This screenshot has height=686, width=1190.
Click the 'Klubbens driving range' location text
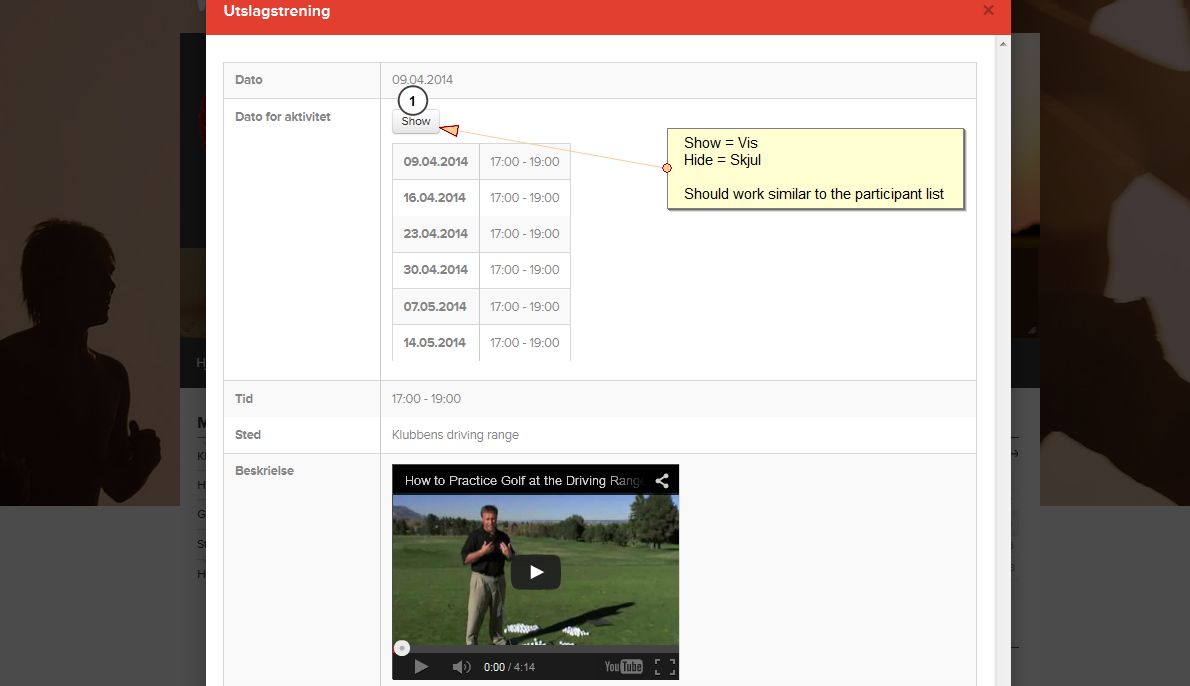tap(455, 435)
